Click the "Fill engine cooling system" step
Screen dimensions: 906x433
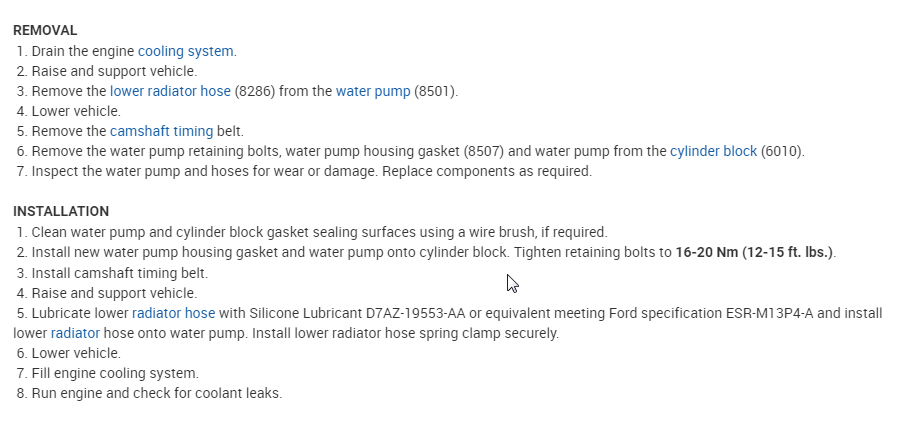tap(115, 373)
